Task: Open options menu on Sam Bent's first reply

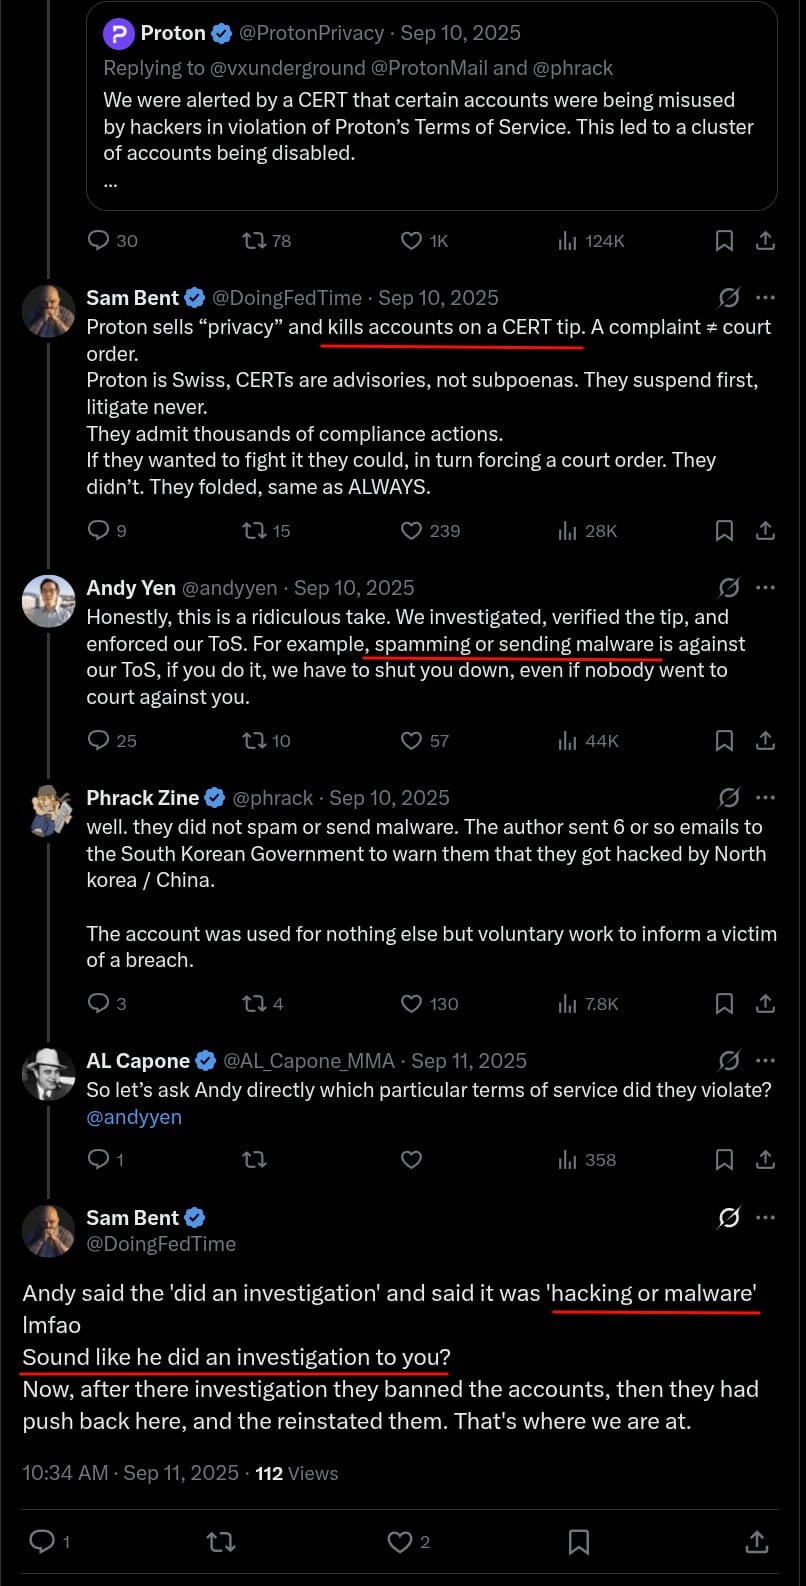Action: pos(766,297)
